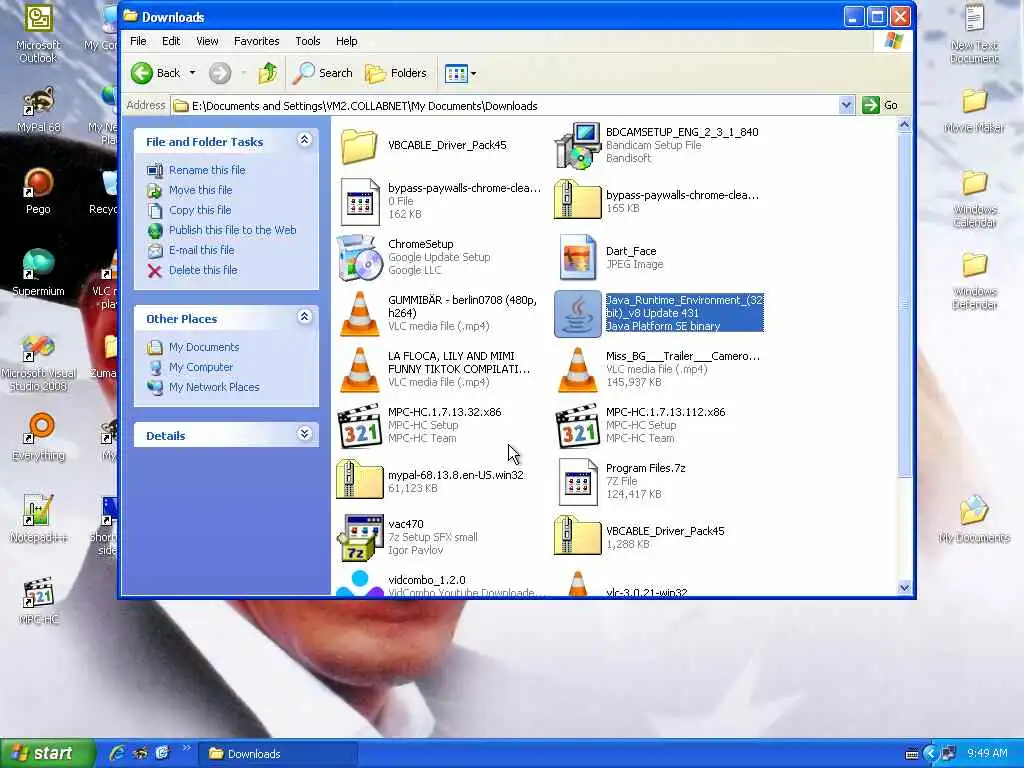
Task: Go to My Network Places link
Action: pyautogui.click(x=214, y=387)
